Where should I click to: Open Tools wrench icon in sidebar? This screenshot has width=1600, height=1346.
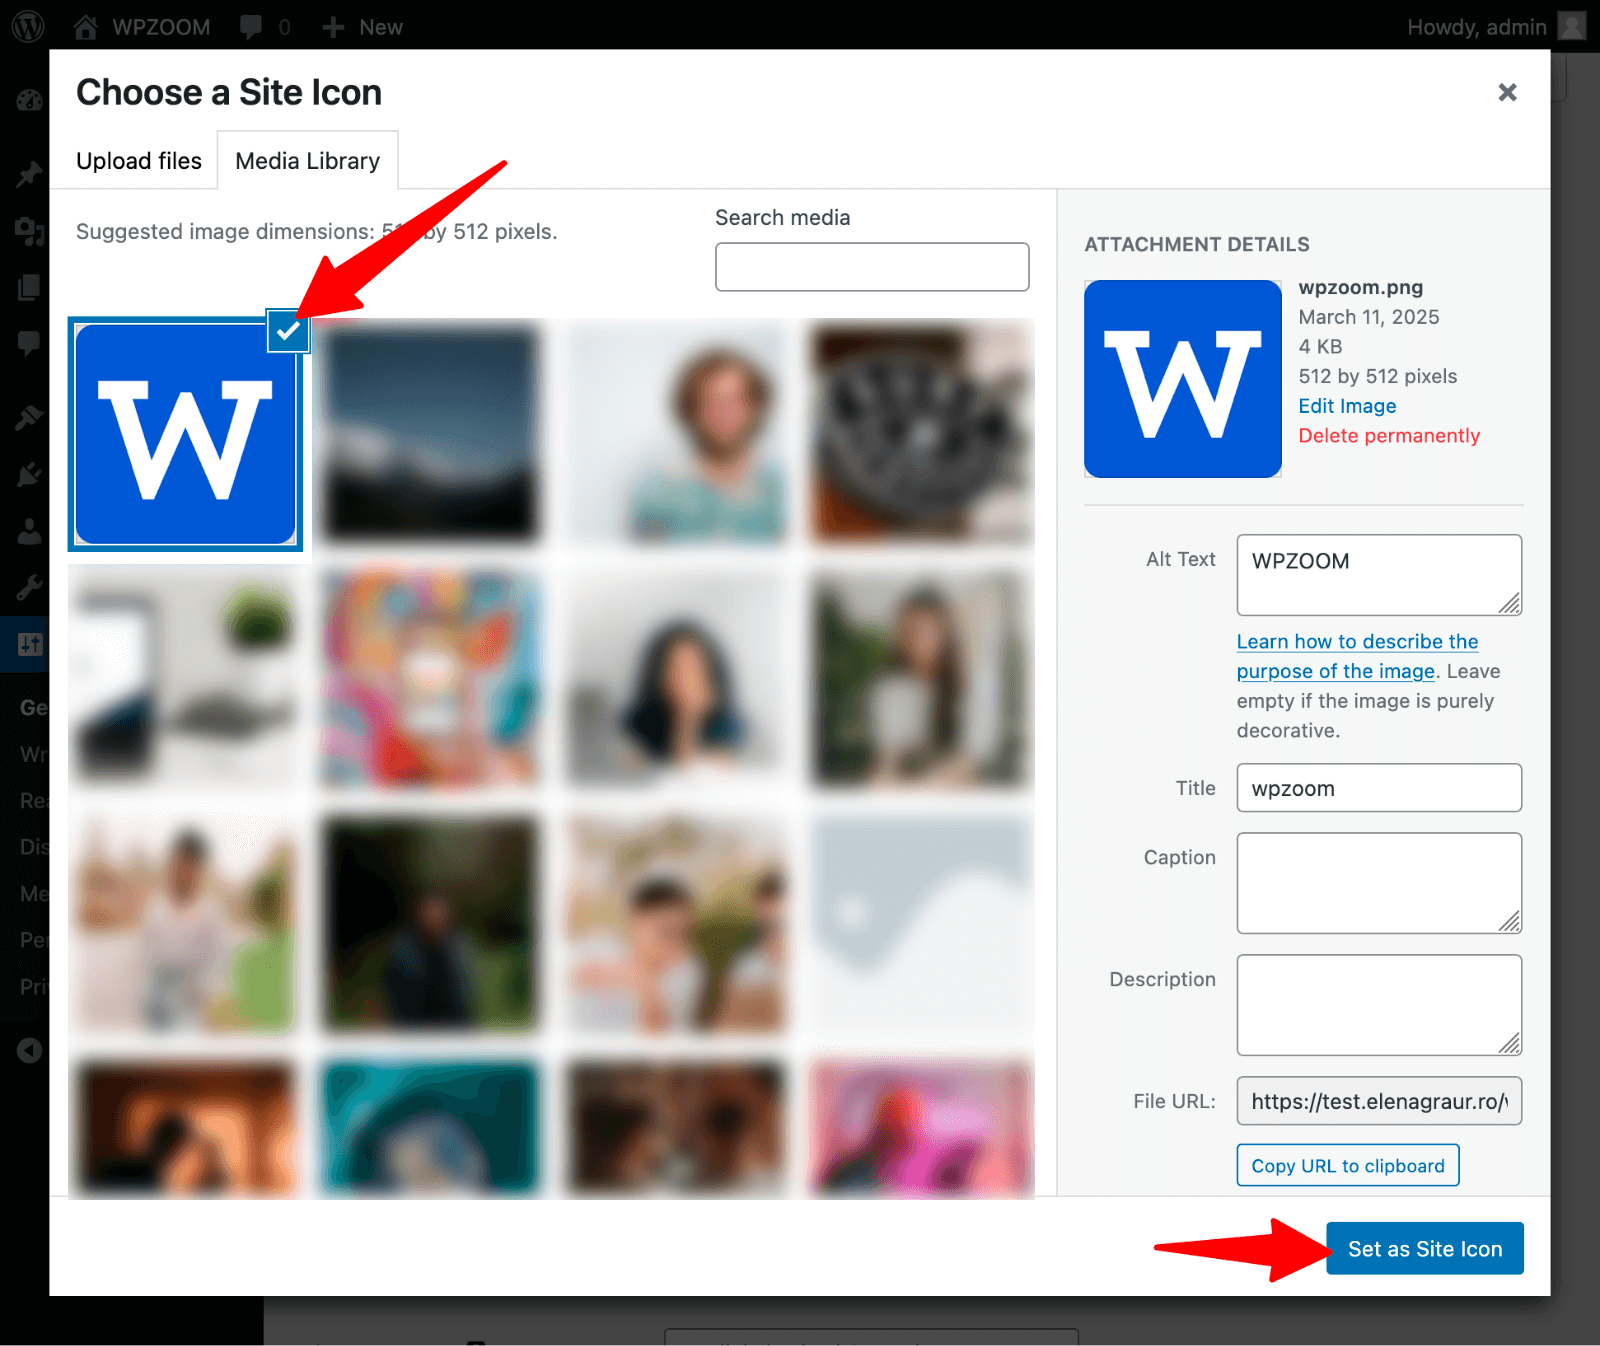pos(29,587)
